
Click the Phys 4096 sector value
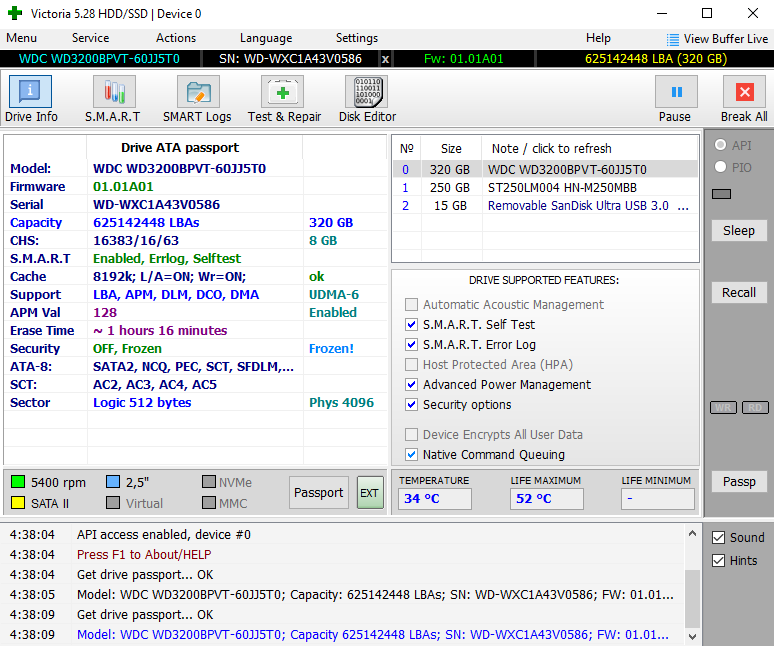point(341,402)
